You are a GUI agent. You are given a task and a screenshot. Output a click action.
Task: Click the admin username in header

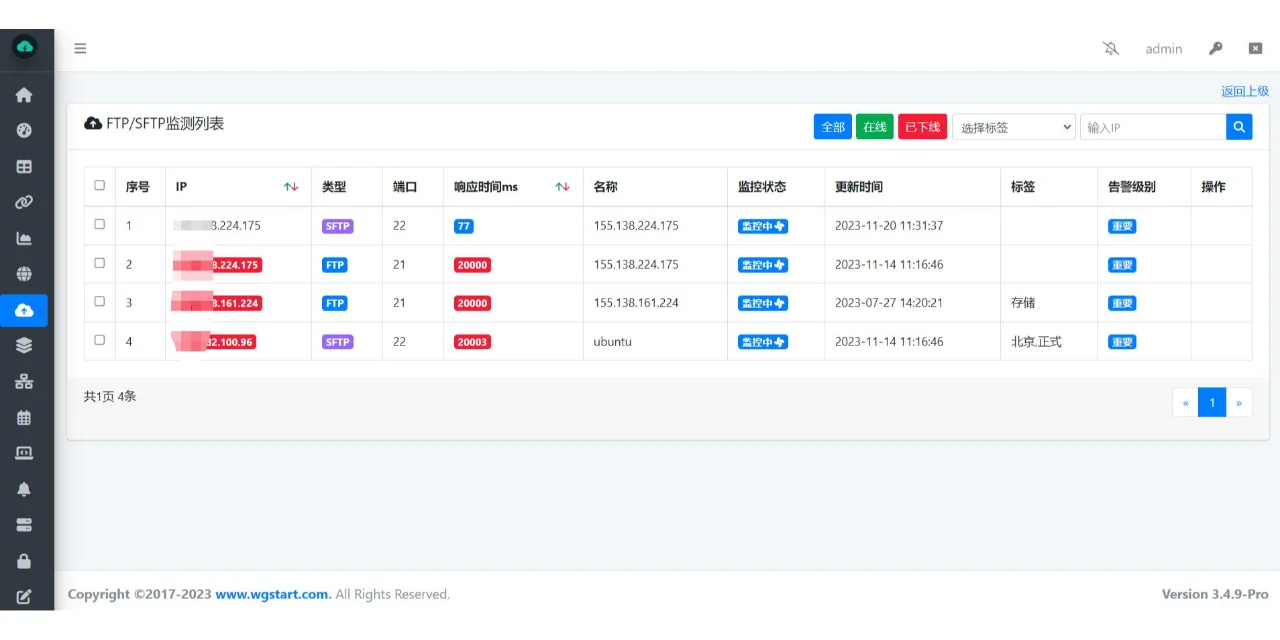(1164, 48)
